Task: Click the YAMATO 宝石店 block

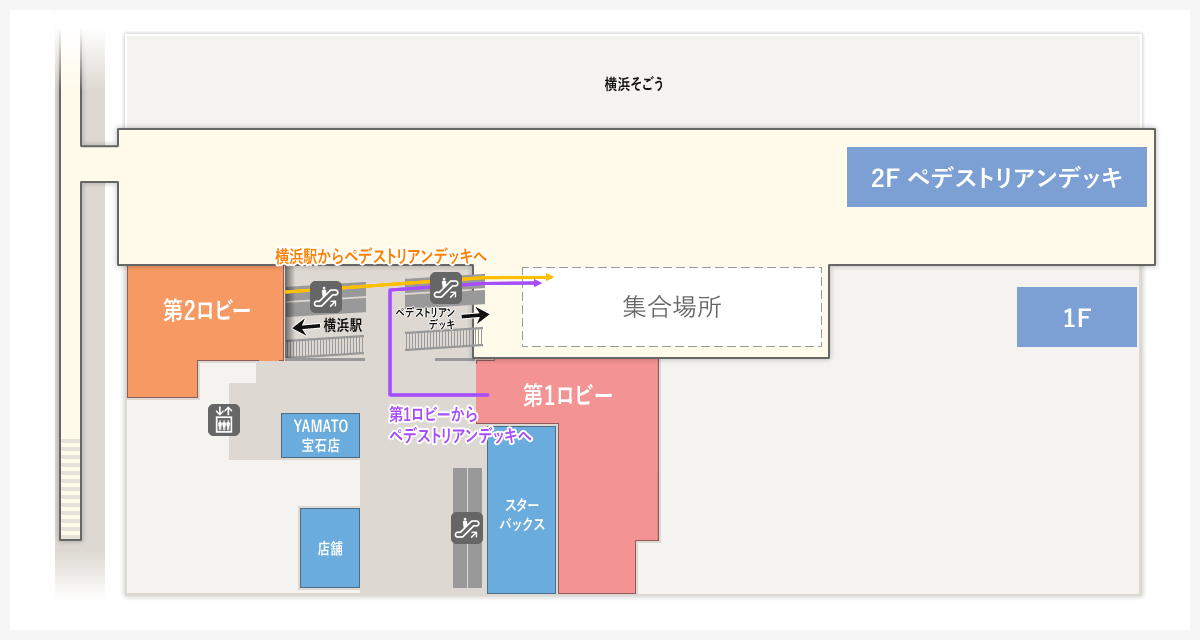Action: pyautogui.click(x=321, y=435)
